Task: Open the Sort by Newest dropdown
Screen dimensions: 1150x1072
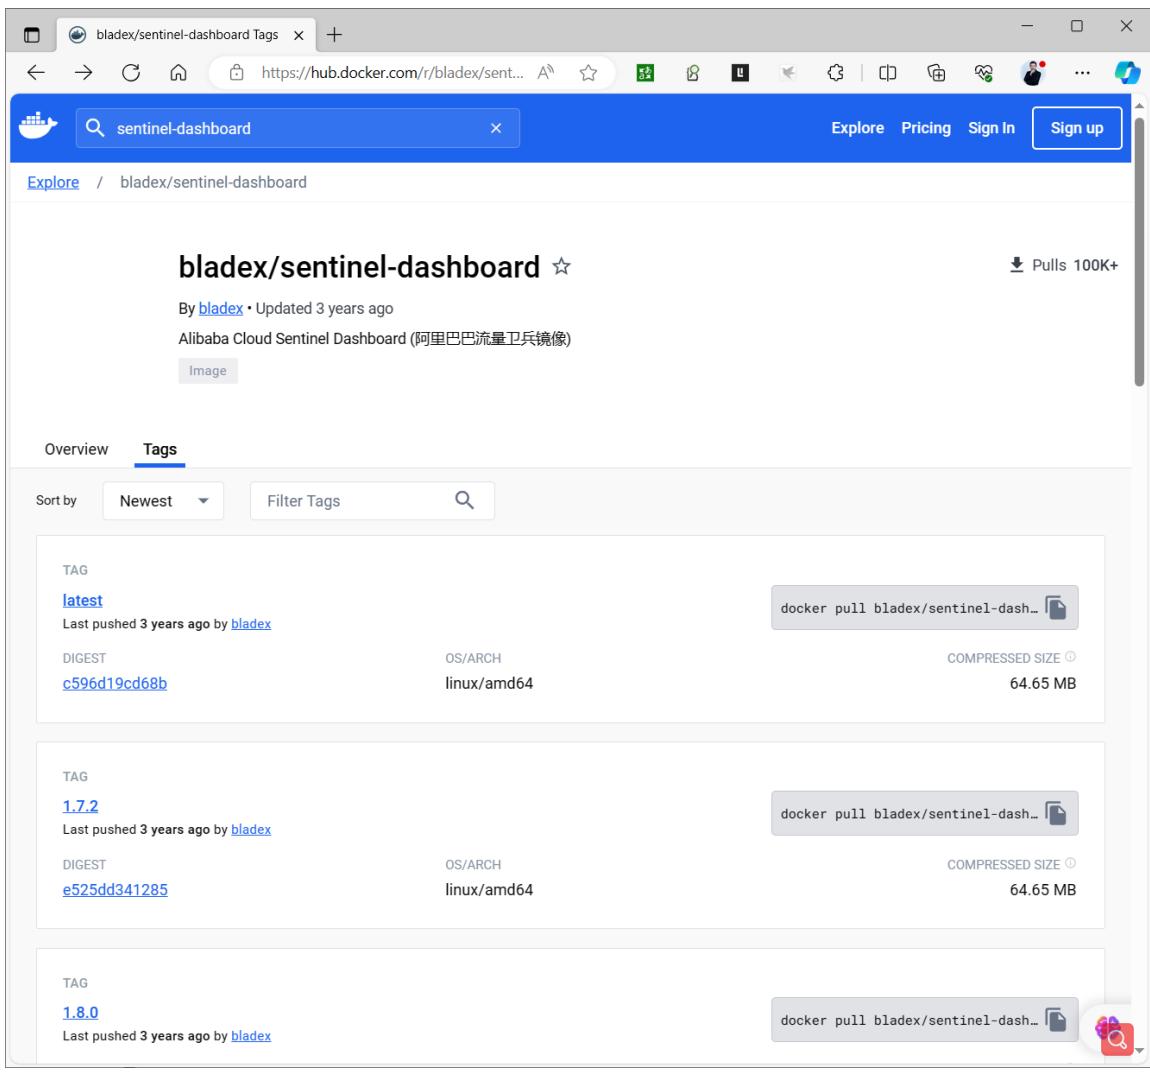Action: (x=164, y=501)
